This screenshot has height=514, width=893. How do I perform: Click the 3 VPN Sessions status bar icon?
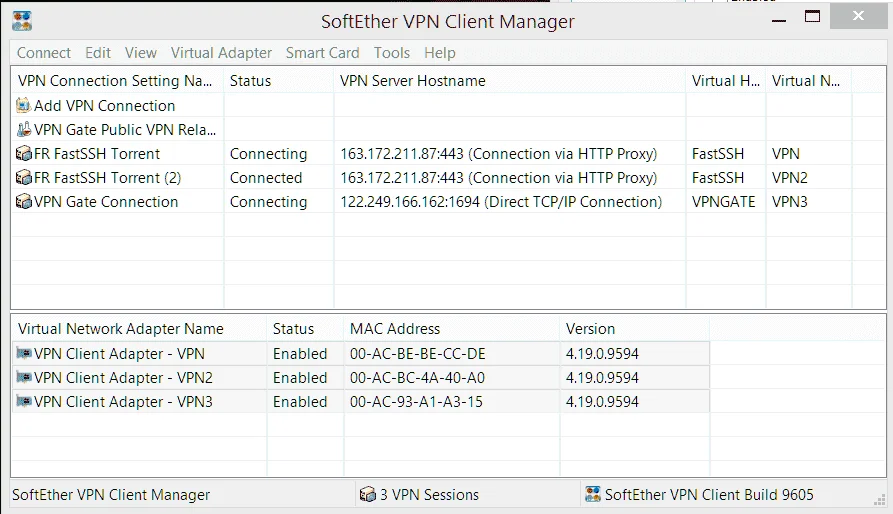(368, 494)
